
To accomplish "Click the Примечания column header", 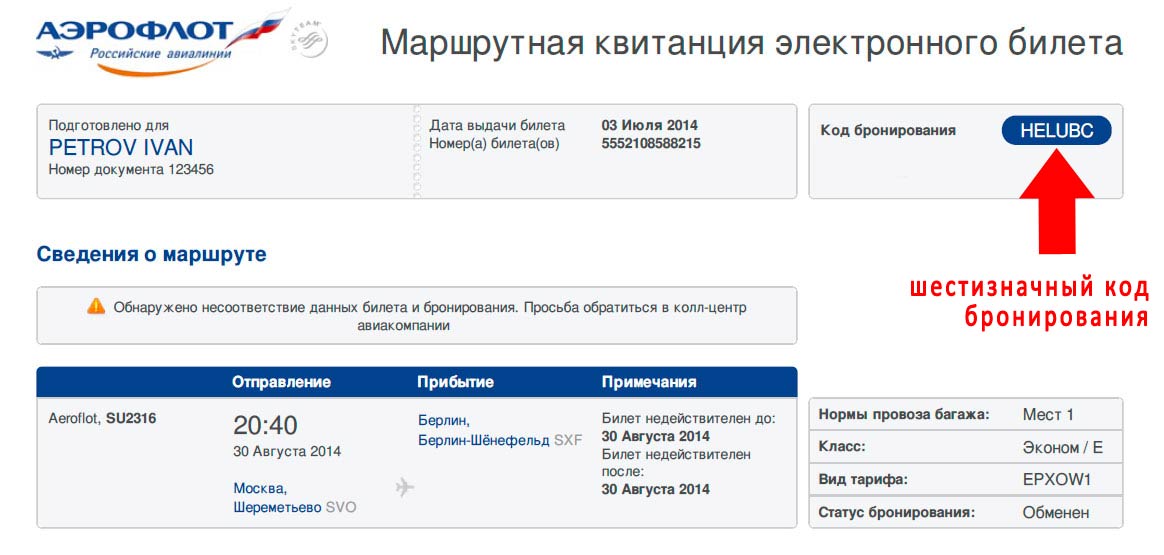I will click(x=649, y=382).
